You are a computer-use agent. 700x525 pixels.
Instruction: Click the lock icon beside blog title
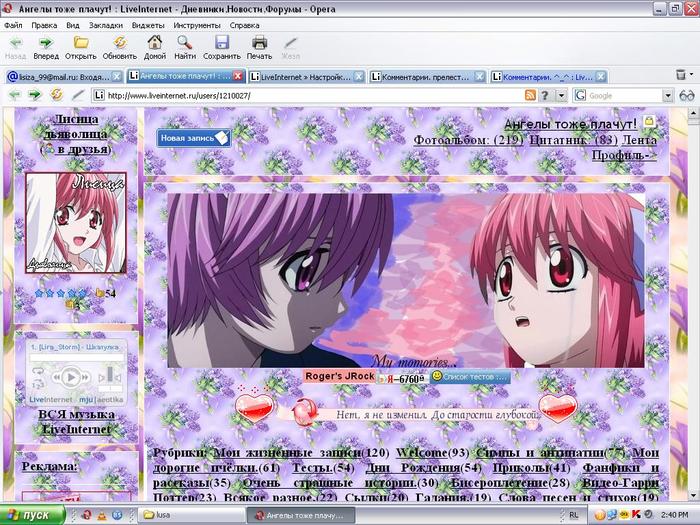(649, 121)
